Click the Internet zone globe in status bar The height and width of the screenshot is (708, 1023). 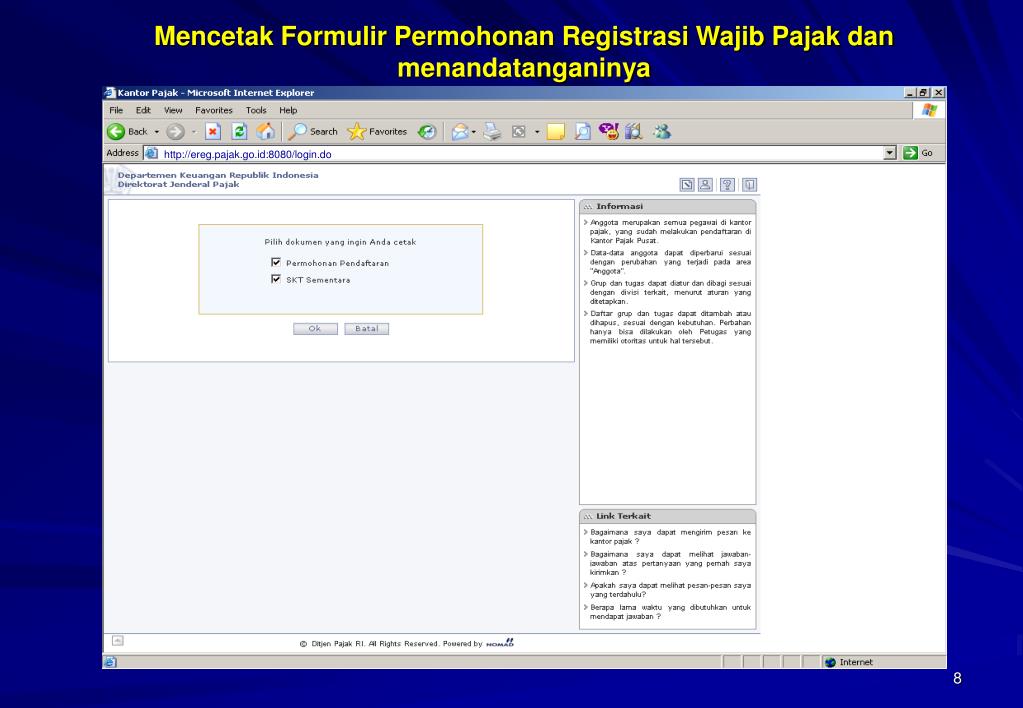click(831, 662)
